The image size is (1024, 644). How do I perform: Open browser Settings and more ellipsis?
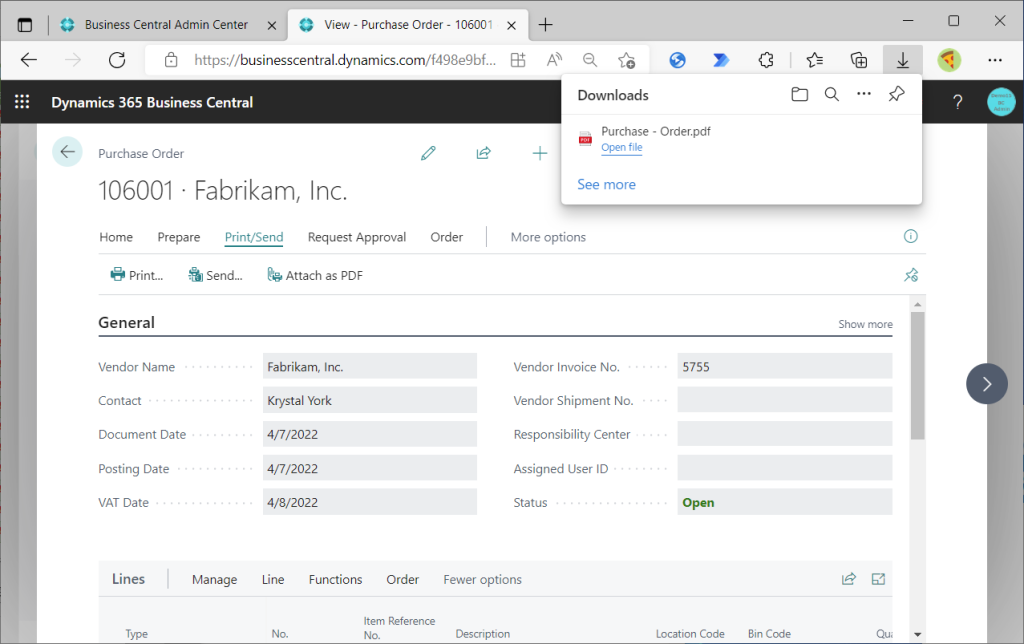pyautogui.click(x=995, y=60)
